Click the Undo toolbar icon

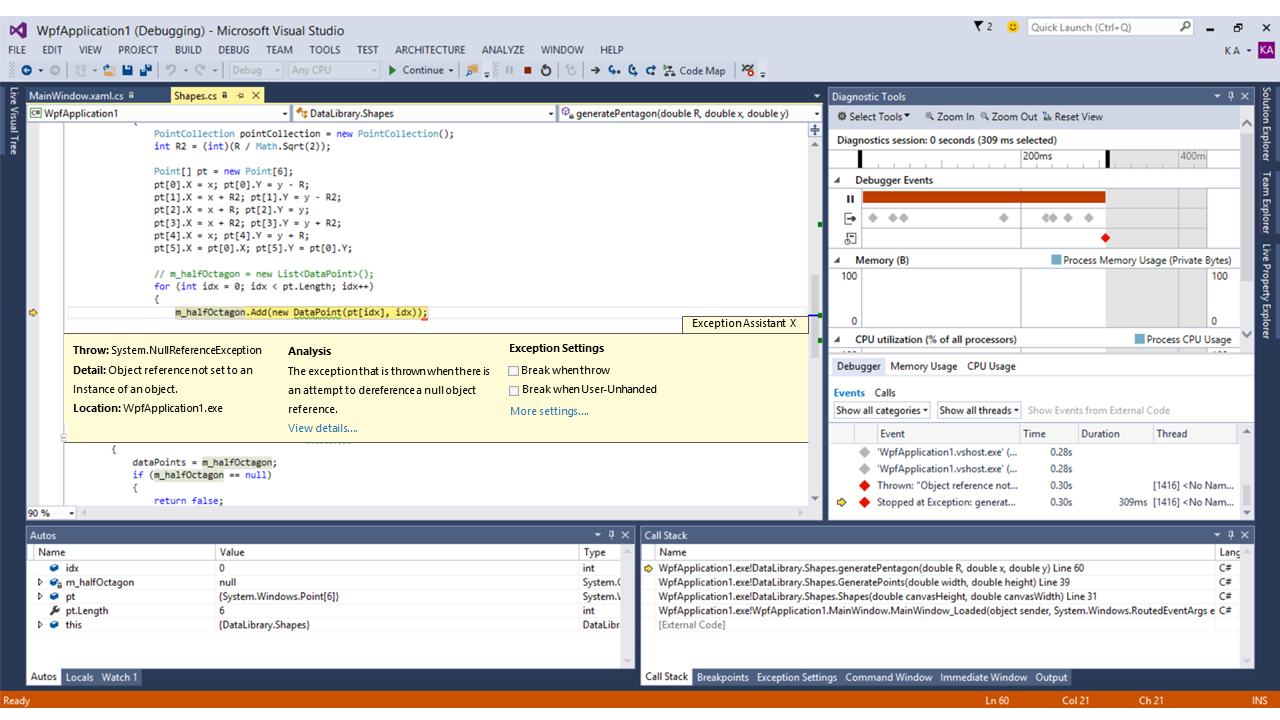pos(171,70)
